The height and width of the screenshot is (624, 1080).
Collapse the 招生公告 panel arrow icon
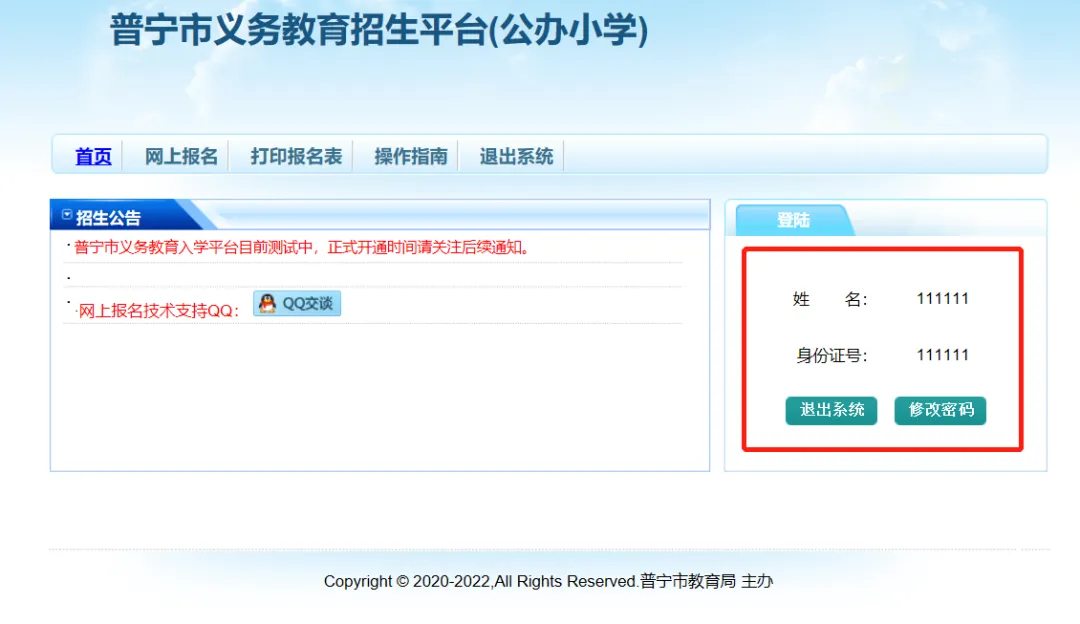coord(67,215)
